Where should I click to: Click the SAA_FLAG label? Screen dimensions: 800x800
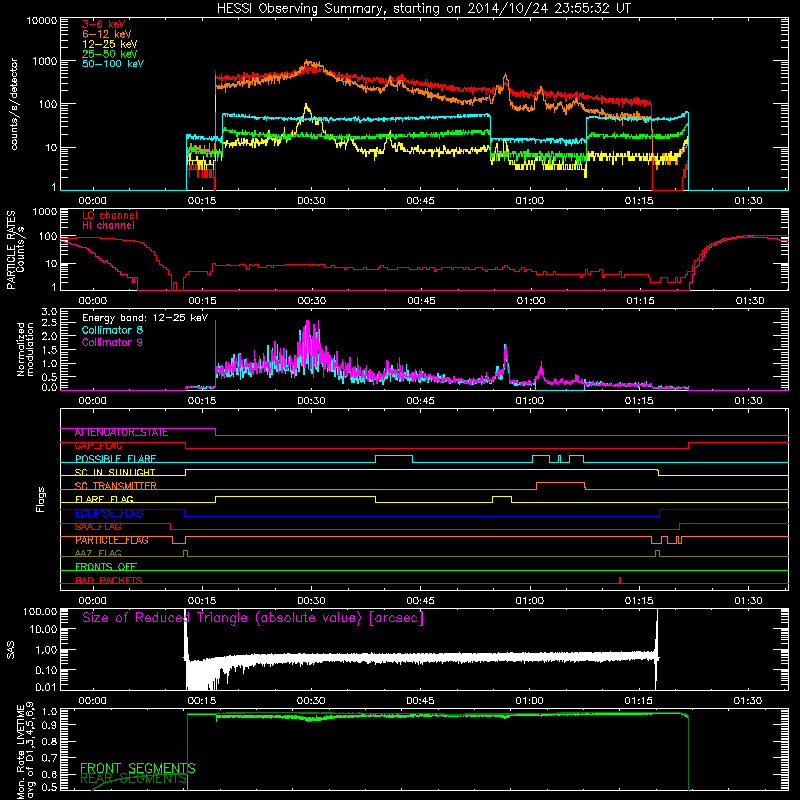point(98,527)
